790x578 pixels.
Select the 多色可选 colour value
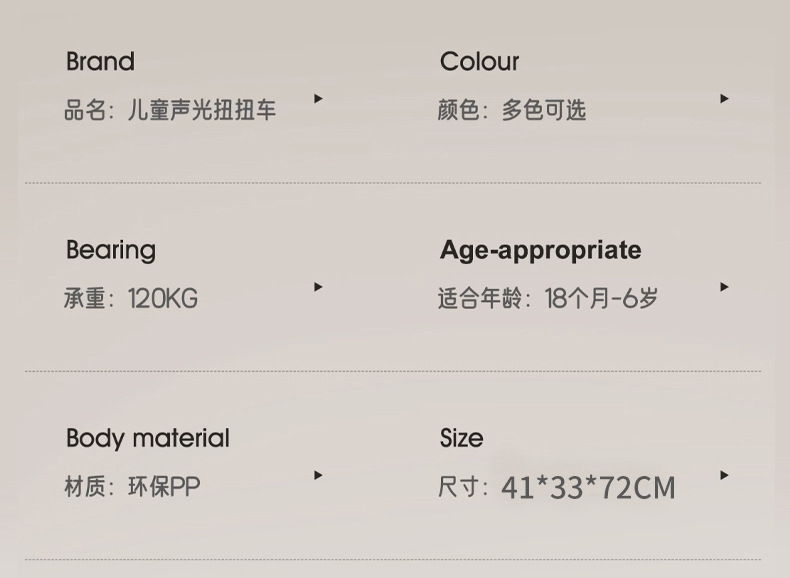(x=543, y=110)
